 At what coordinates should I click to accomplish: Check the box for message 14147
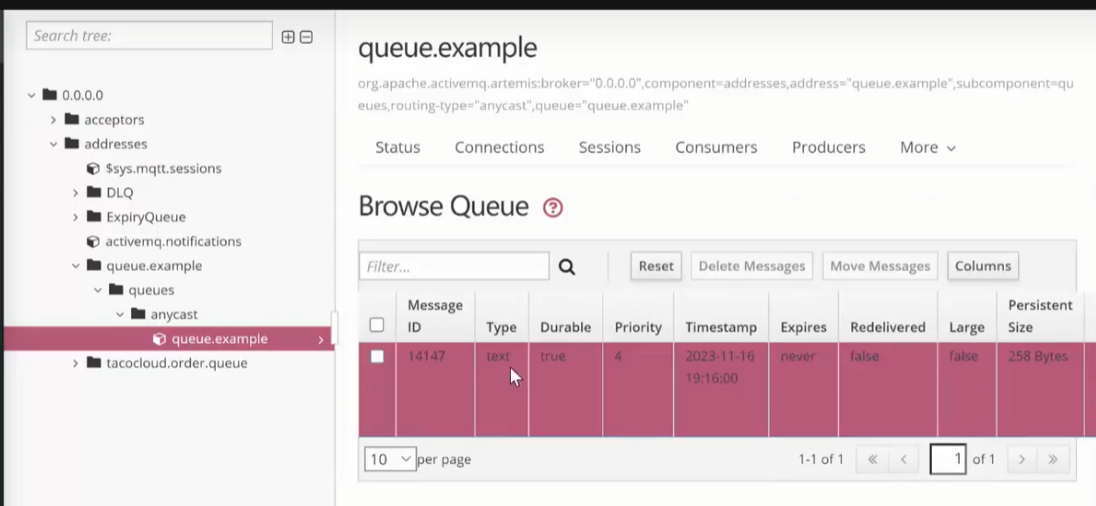click(377, 357)
